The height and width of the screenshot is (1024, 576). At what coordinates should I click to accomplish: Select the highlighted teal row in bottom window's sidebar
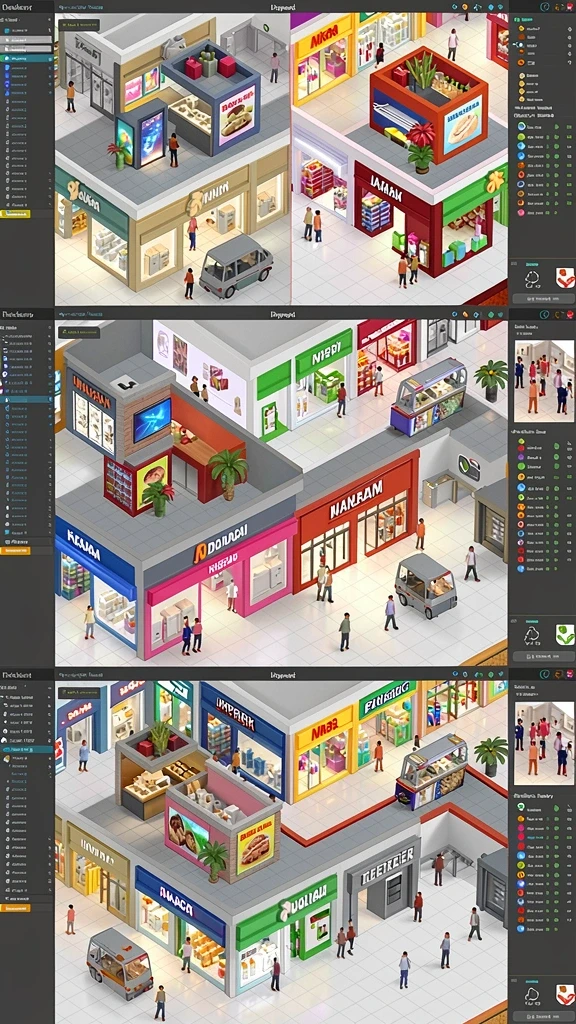[27, 750]
